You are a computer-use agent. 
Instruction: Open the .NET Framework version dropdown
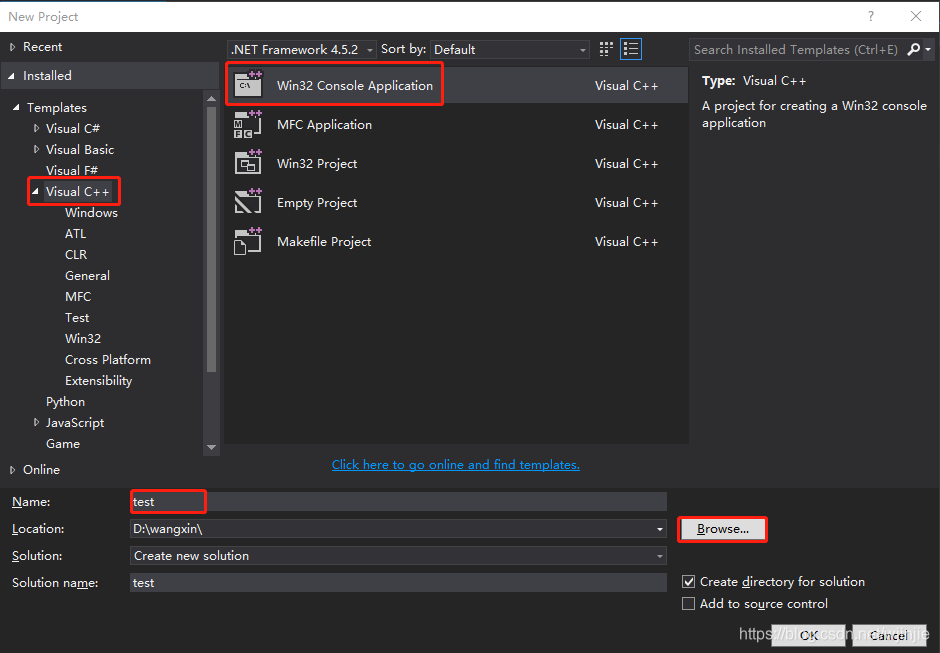[x=302, y=50]
